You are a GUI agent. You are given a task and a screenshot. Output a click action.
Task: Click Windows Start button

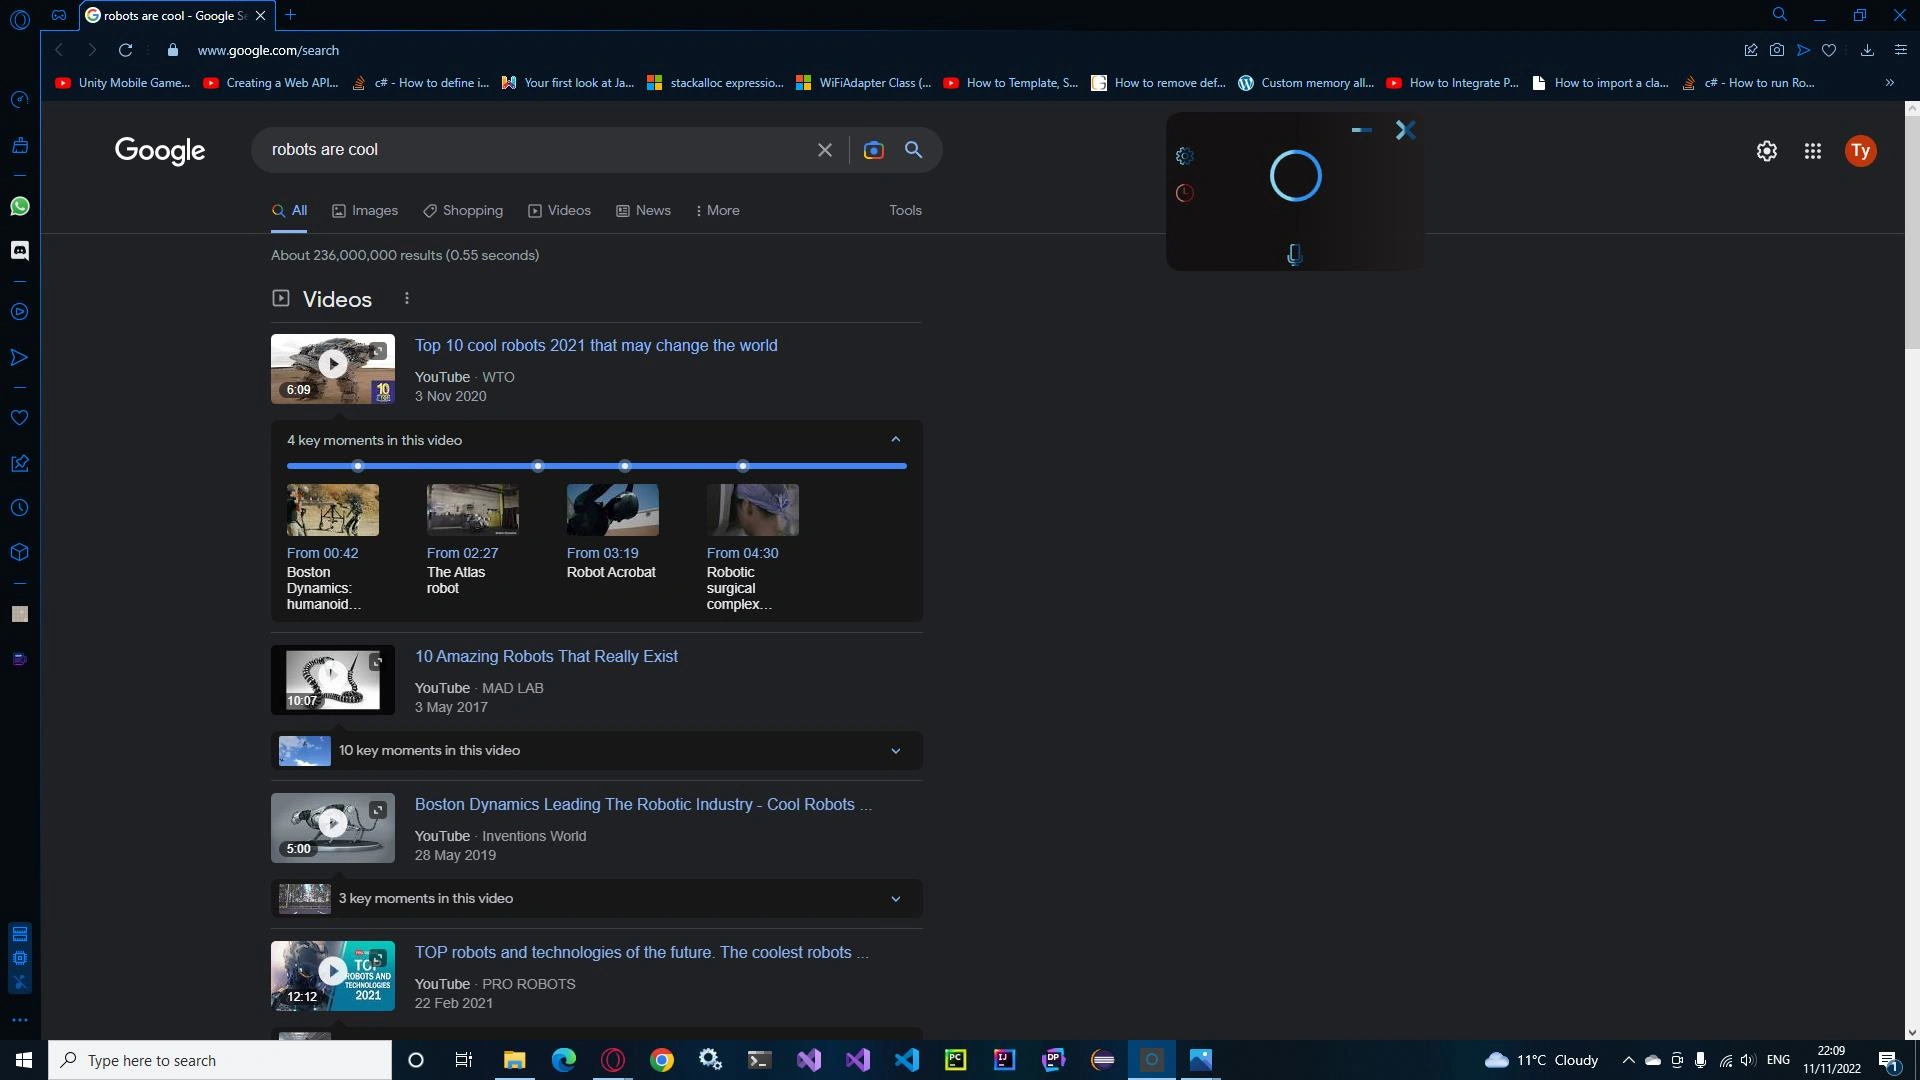point(24,1060)
